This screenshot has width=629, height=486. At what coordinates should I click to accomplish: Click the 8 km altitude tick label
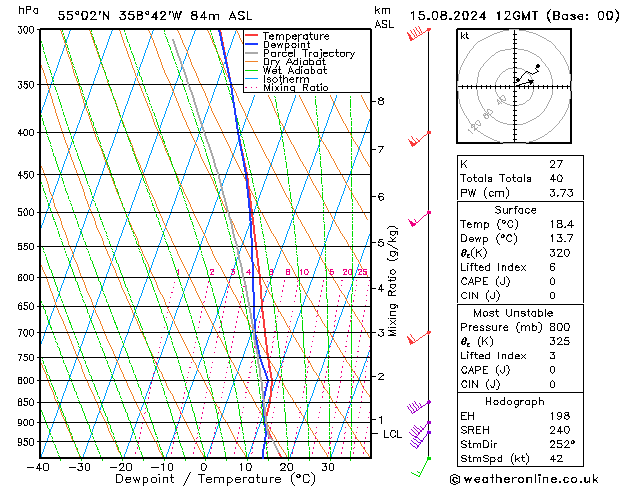tap(381, 101)
